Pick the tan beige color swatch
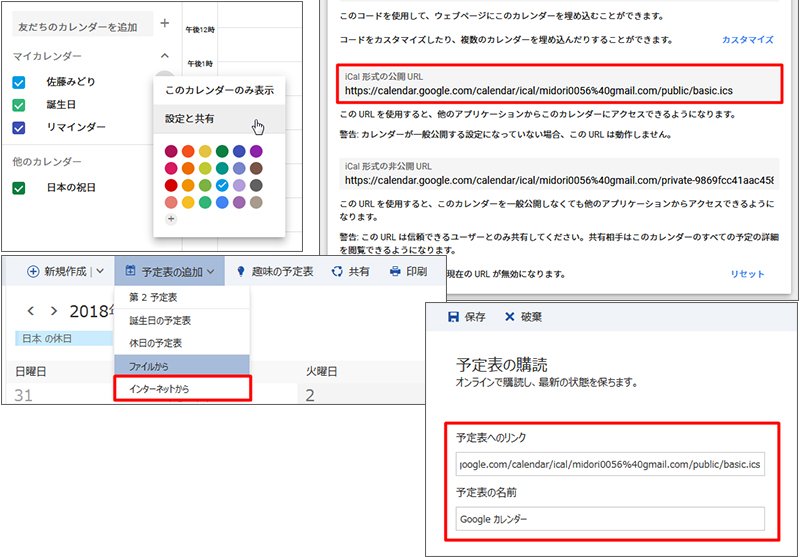Image resolution: width=800 pixels, height=557 pixels. point(256,202)
